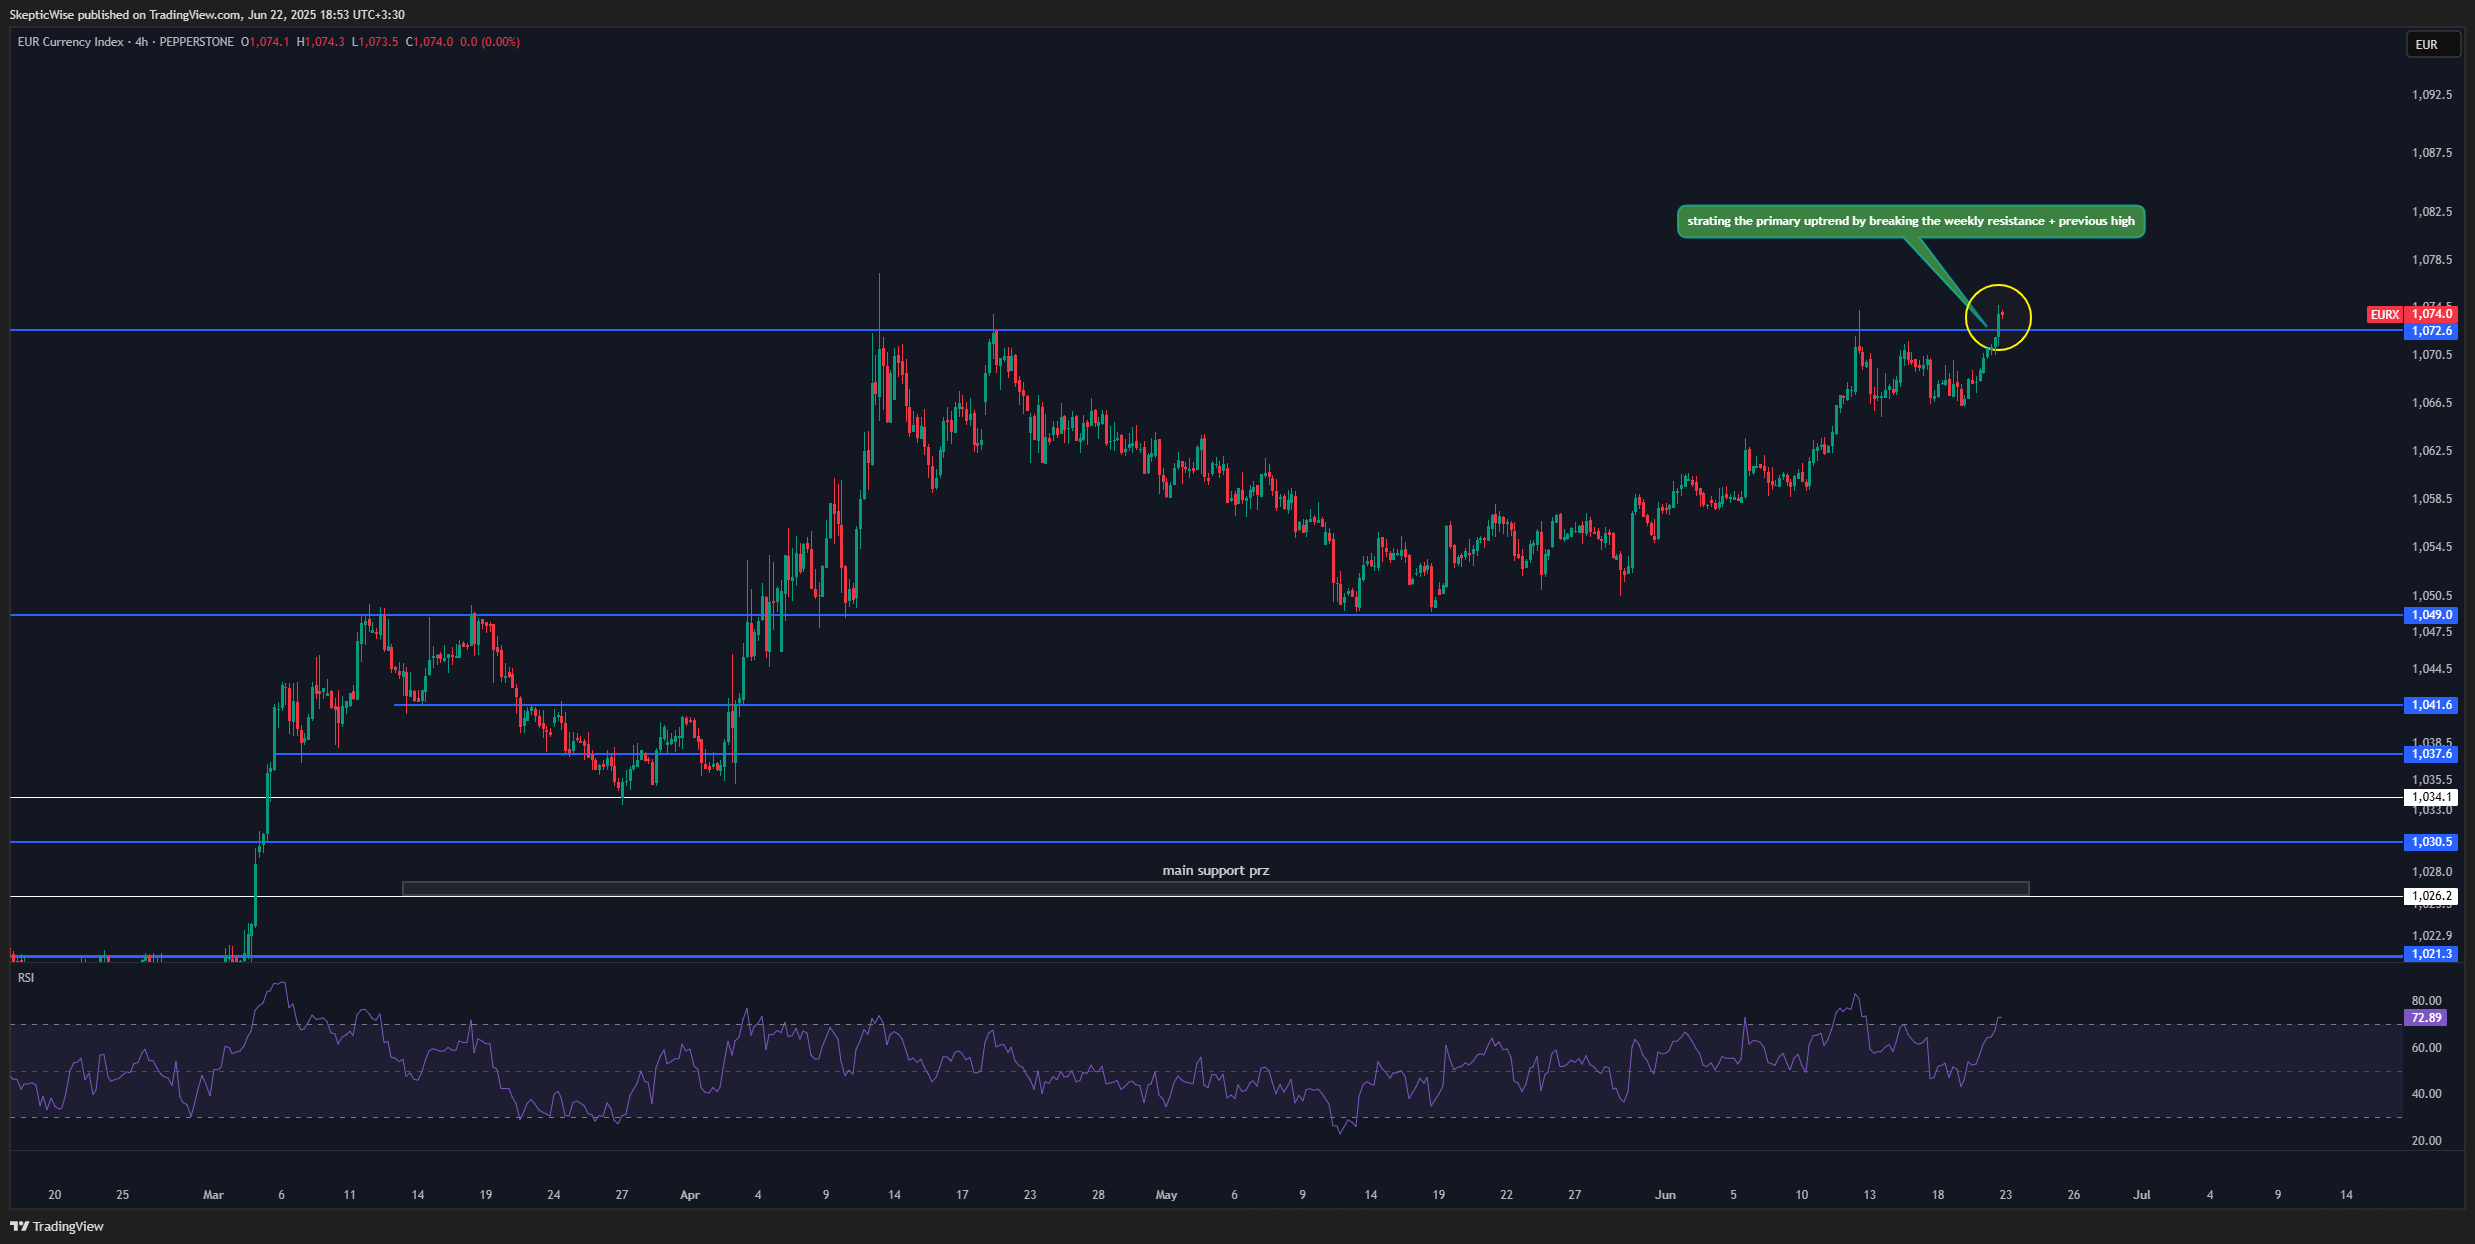This screenshot has height=1244, width=2475.
Task: Click the 1,021.3 blue price label
Action: (x=2431, y=954)
